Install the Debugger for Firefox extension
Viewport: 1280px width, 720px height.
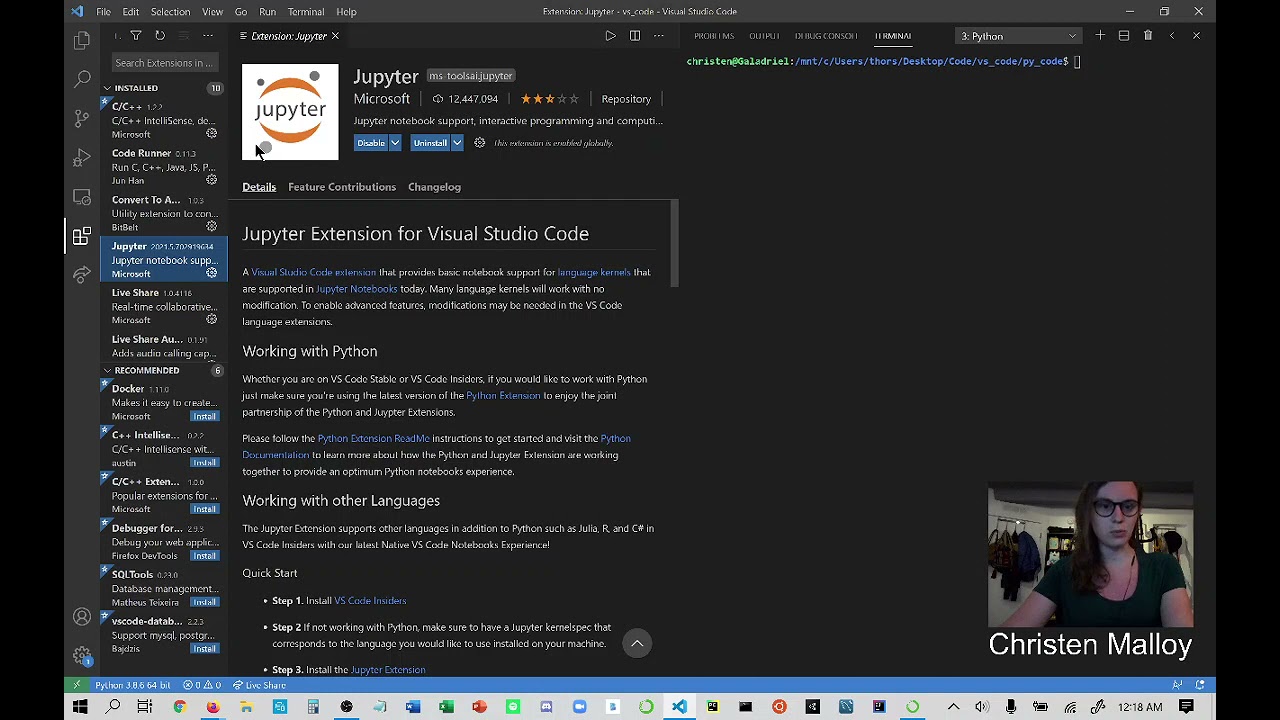click(204, 555)
